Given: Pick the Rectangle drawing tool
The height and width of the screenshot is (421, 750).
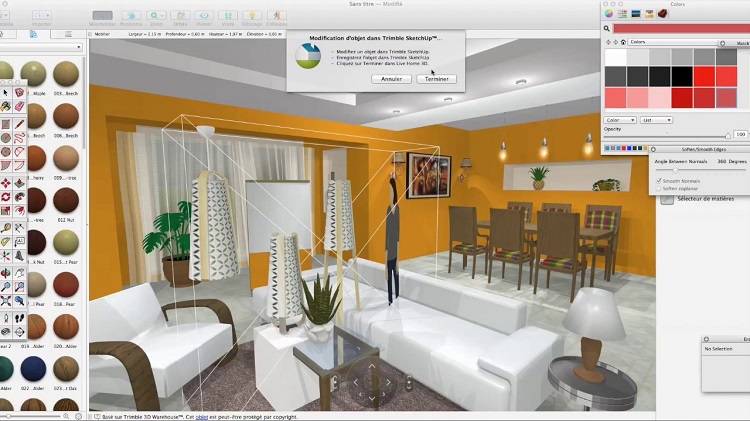Looking at the screenshot, I should tap(5, 124).
